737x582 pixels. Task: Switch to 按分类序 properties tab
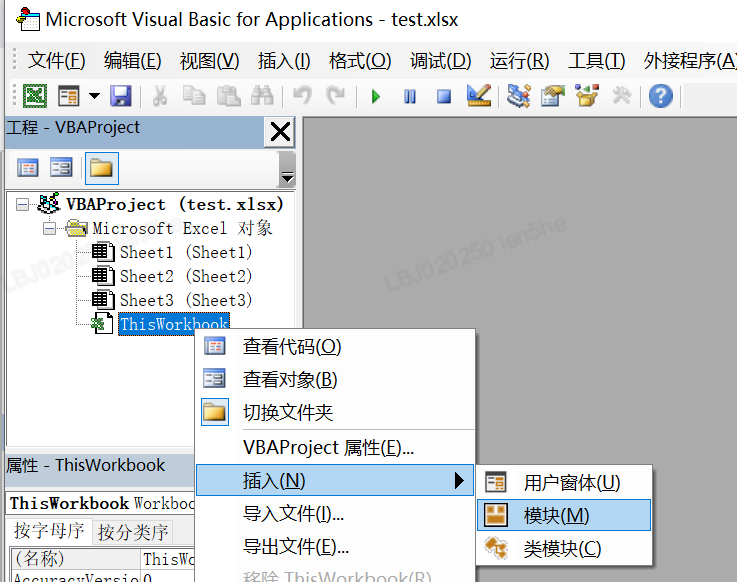click(x=133, y=532)
